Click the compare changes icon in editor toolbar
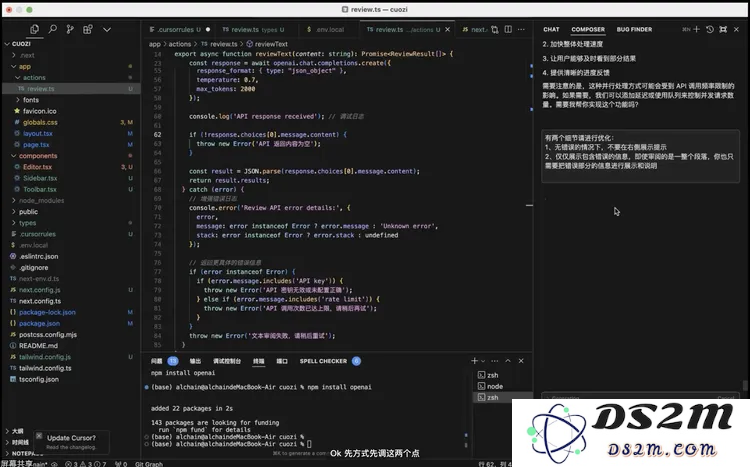This screenshot has height=467, width=750. coord(495,30)
